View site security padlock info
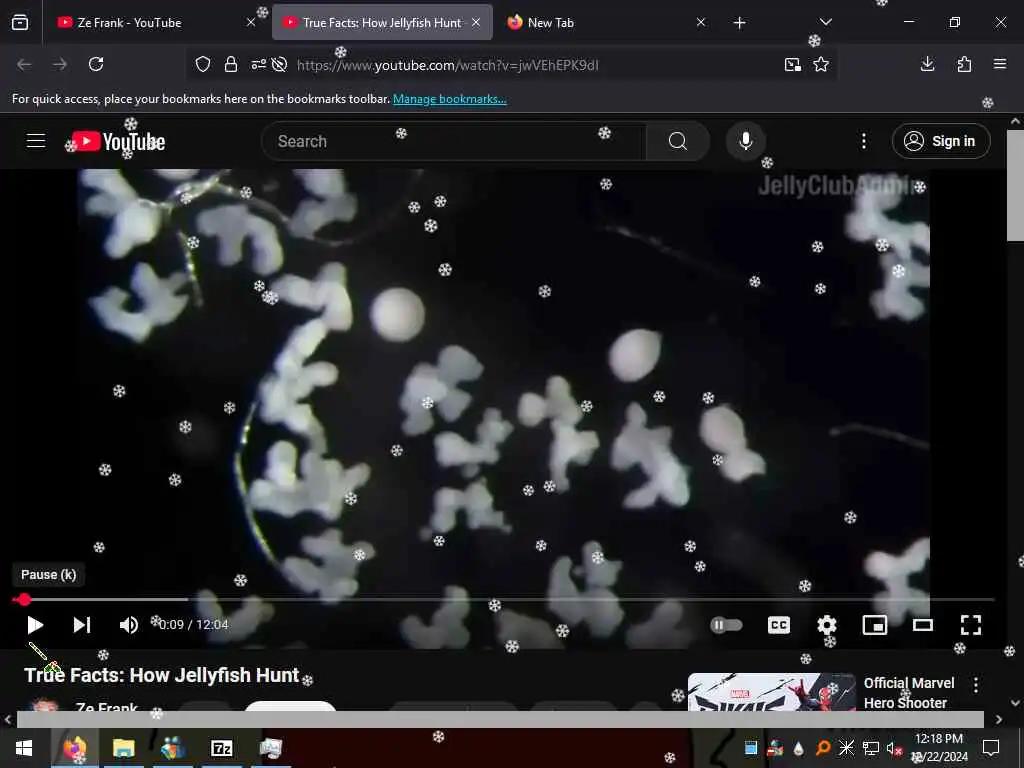 [231, 65]
